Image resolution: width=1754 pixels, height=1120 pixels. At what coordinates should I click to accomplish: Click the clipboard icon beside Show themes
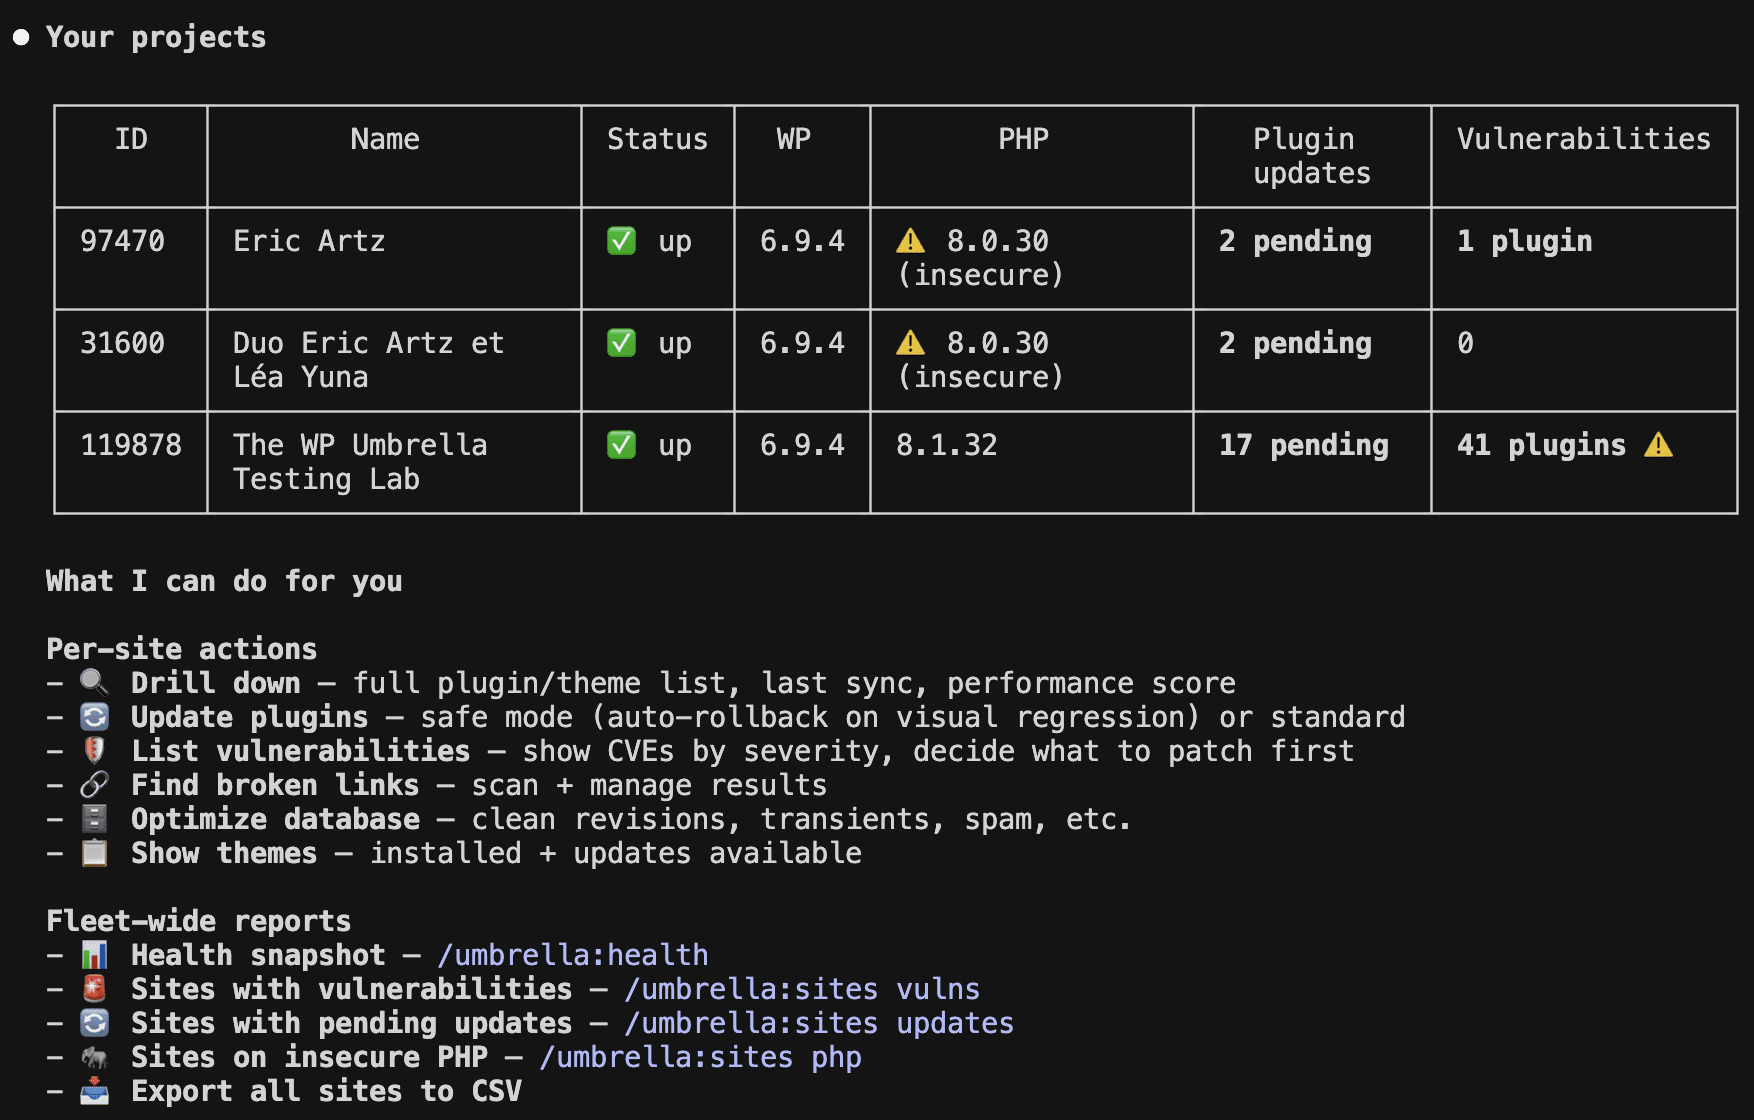tap(94, 853)
